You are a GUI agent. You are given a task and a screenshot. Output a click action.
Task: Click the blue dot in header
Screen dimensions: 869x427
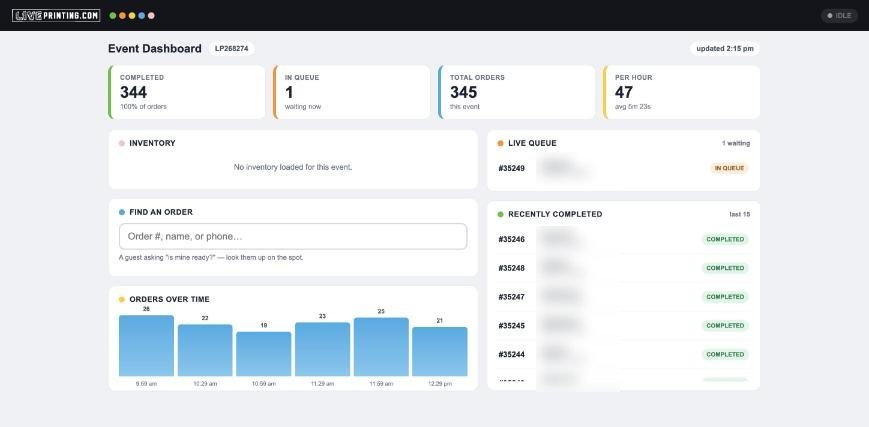[142, 16]
